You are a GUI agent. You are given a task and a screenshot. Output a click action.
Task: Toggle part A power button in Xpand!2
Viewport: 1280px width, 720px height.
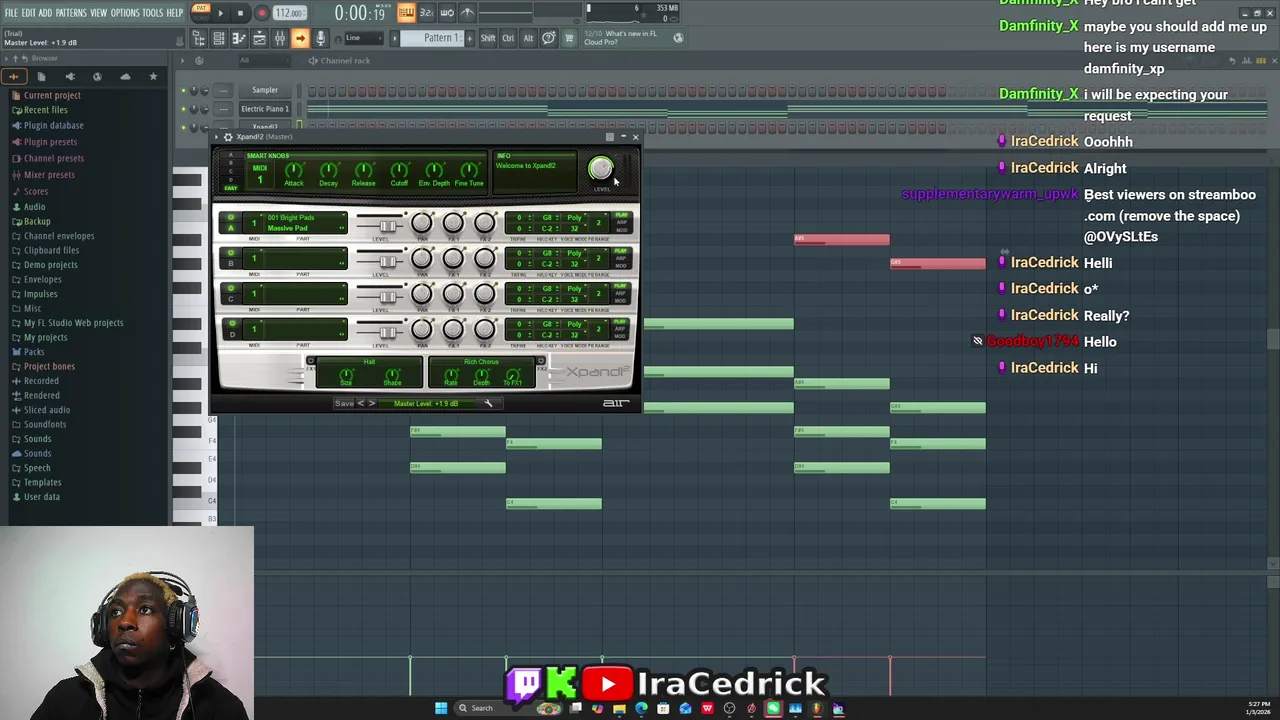[x=231, y=218]
